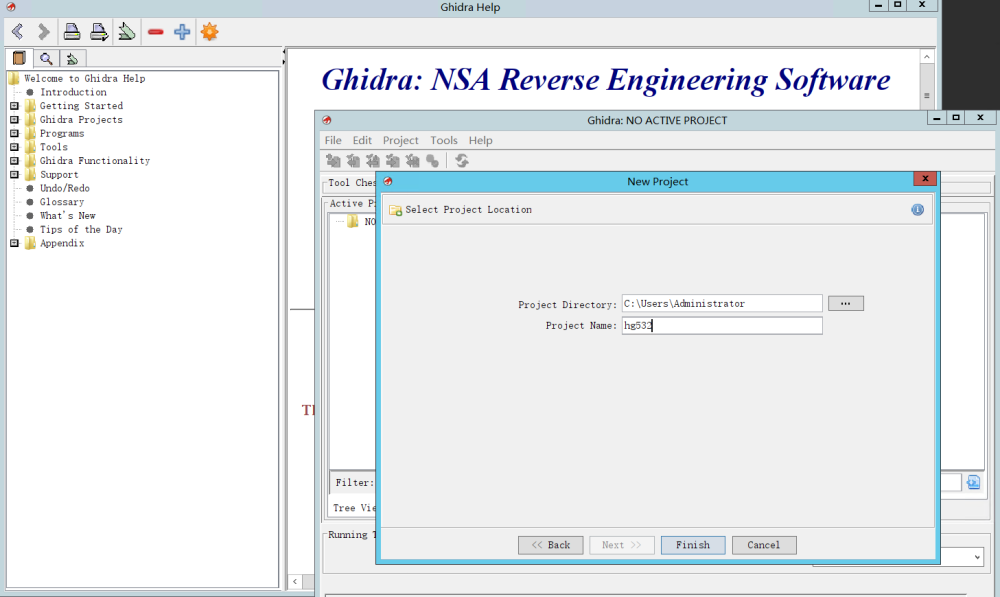Expand the Tools help topic
Image resolution: width=1000 pixels, height=597 pixels.
tap(14, 147)
